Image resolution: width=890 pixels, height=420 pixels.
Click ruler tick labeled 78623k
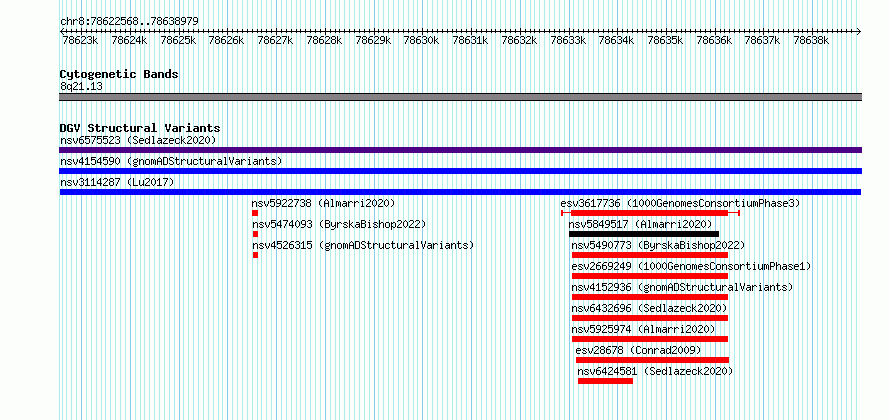81,40
